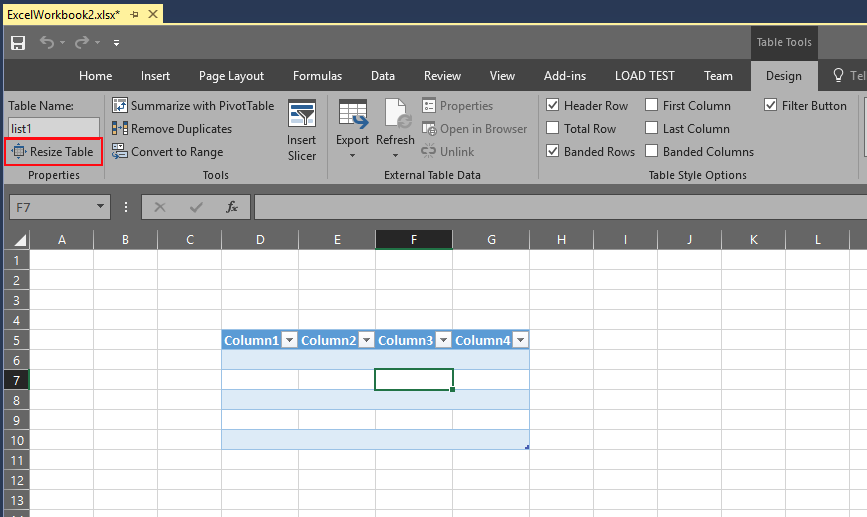Enable the Banded Columns checkbox
Image resolution: width=867 pixels, height=517 pixels.
(651, 151)
